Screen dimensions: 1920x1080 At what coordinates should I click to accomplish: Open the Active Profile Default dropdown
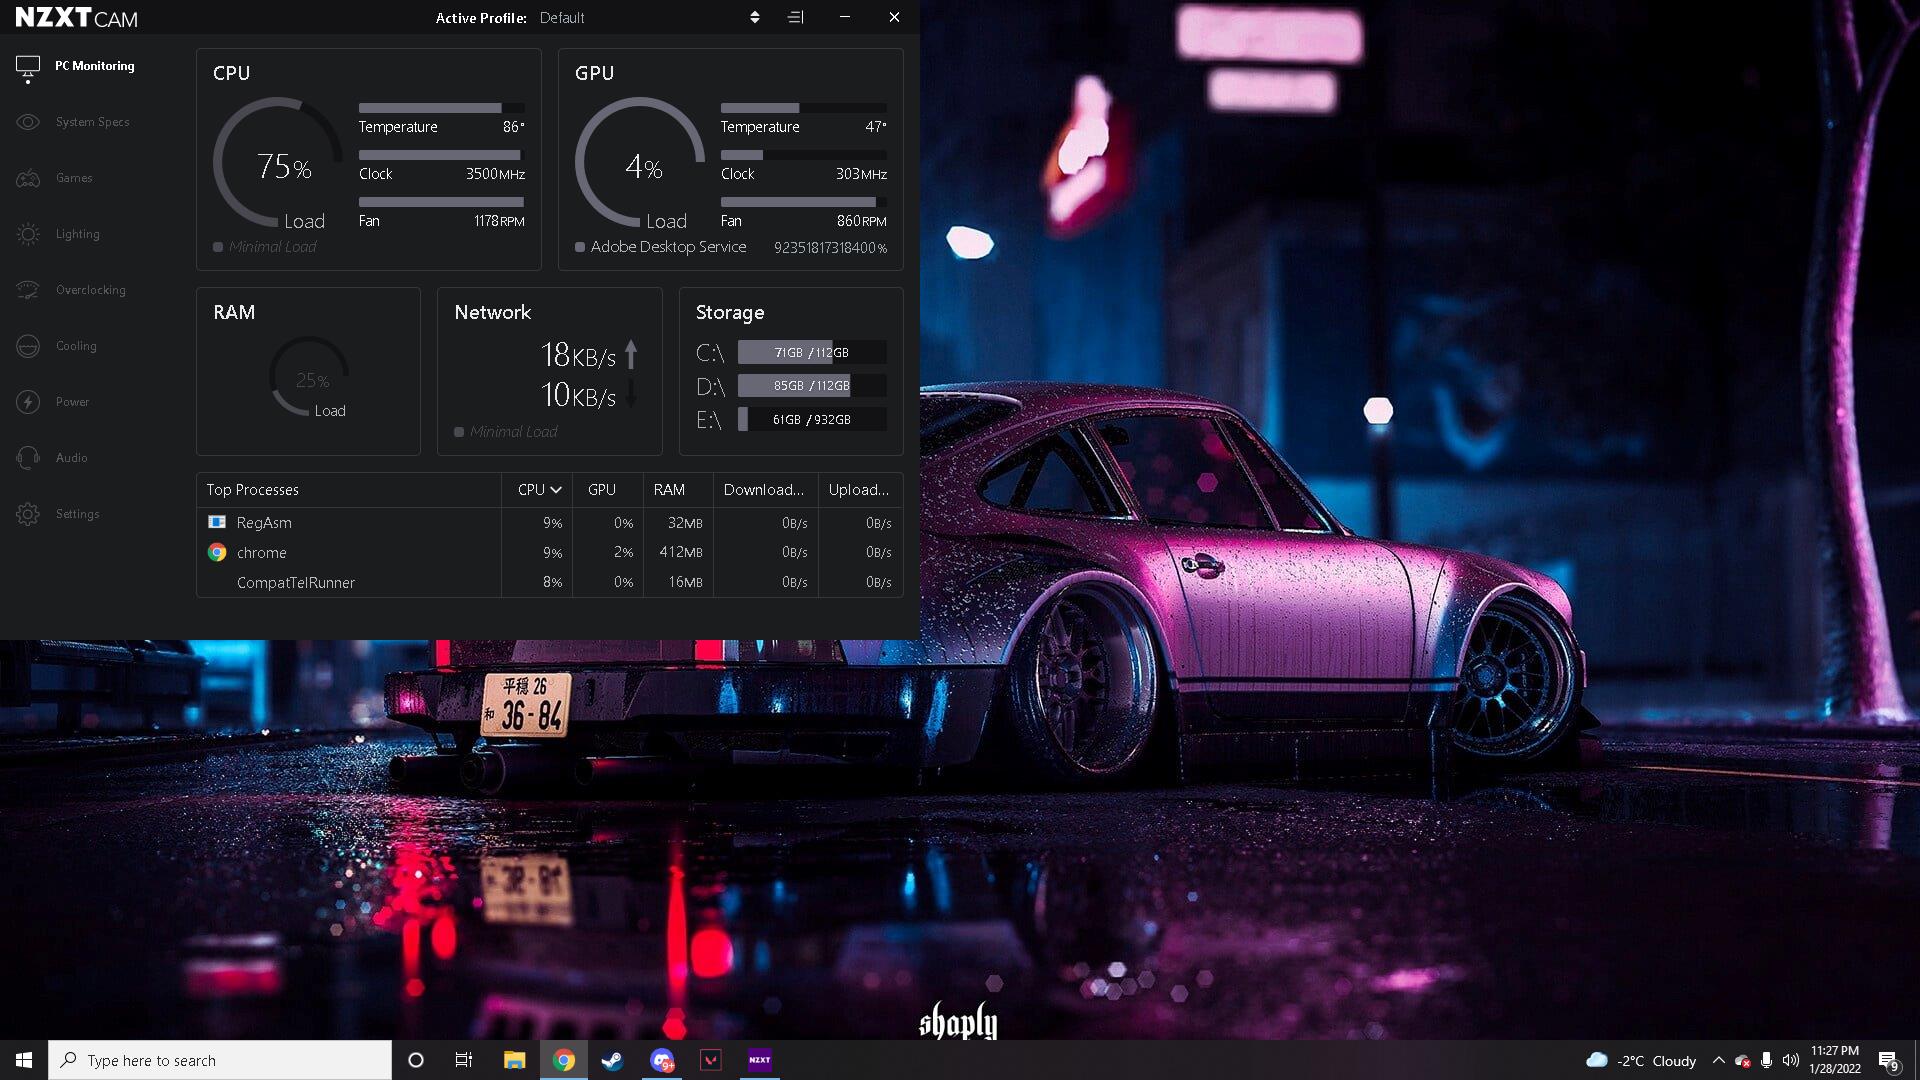[754, 17]
